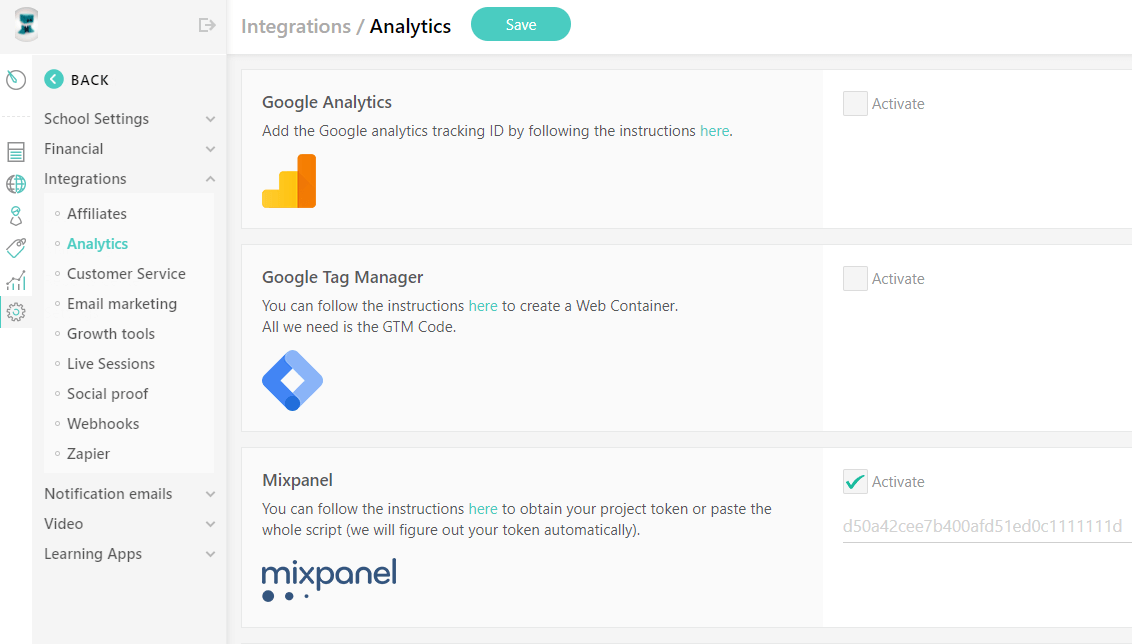The image size is (1132, 644).
Task: Expand the School Settings section
Action: [129, 118]
